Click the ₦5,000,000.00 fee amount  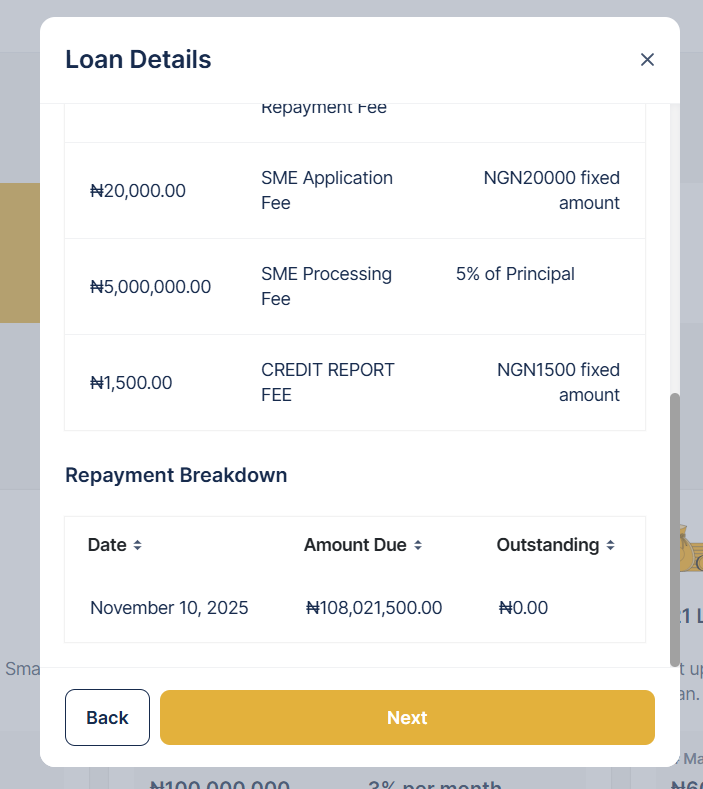coord(150,287)
